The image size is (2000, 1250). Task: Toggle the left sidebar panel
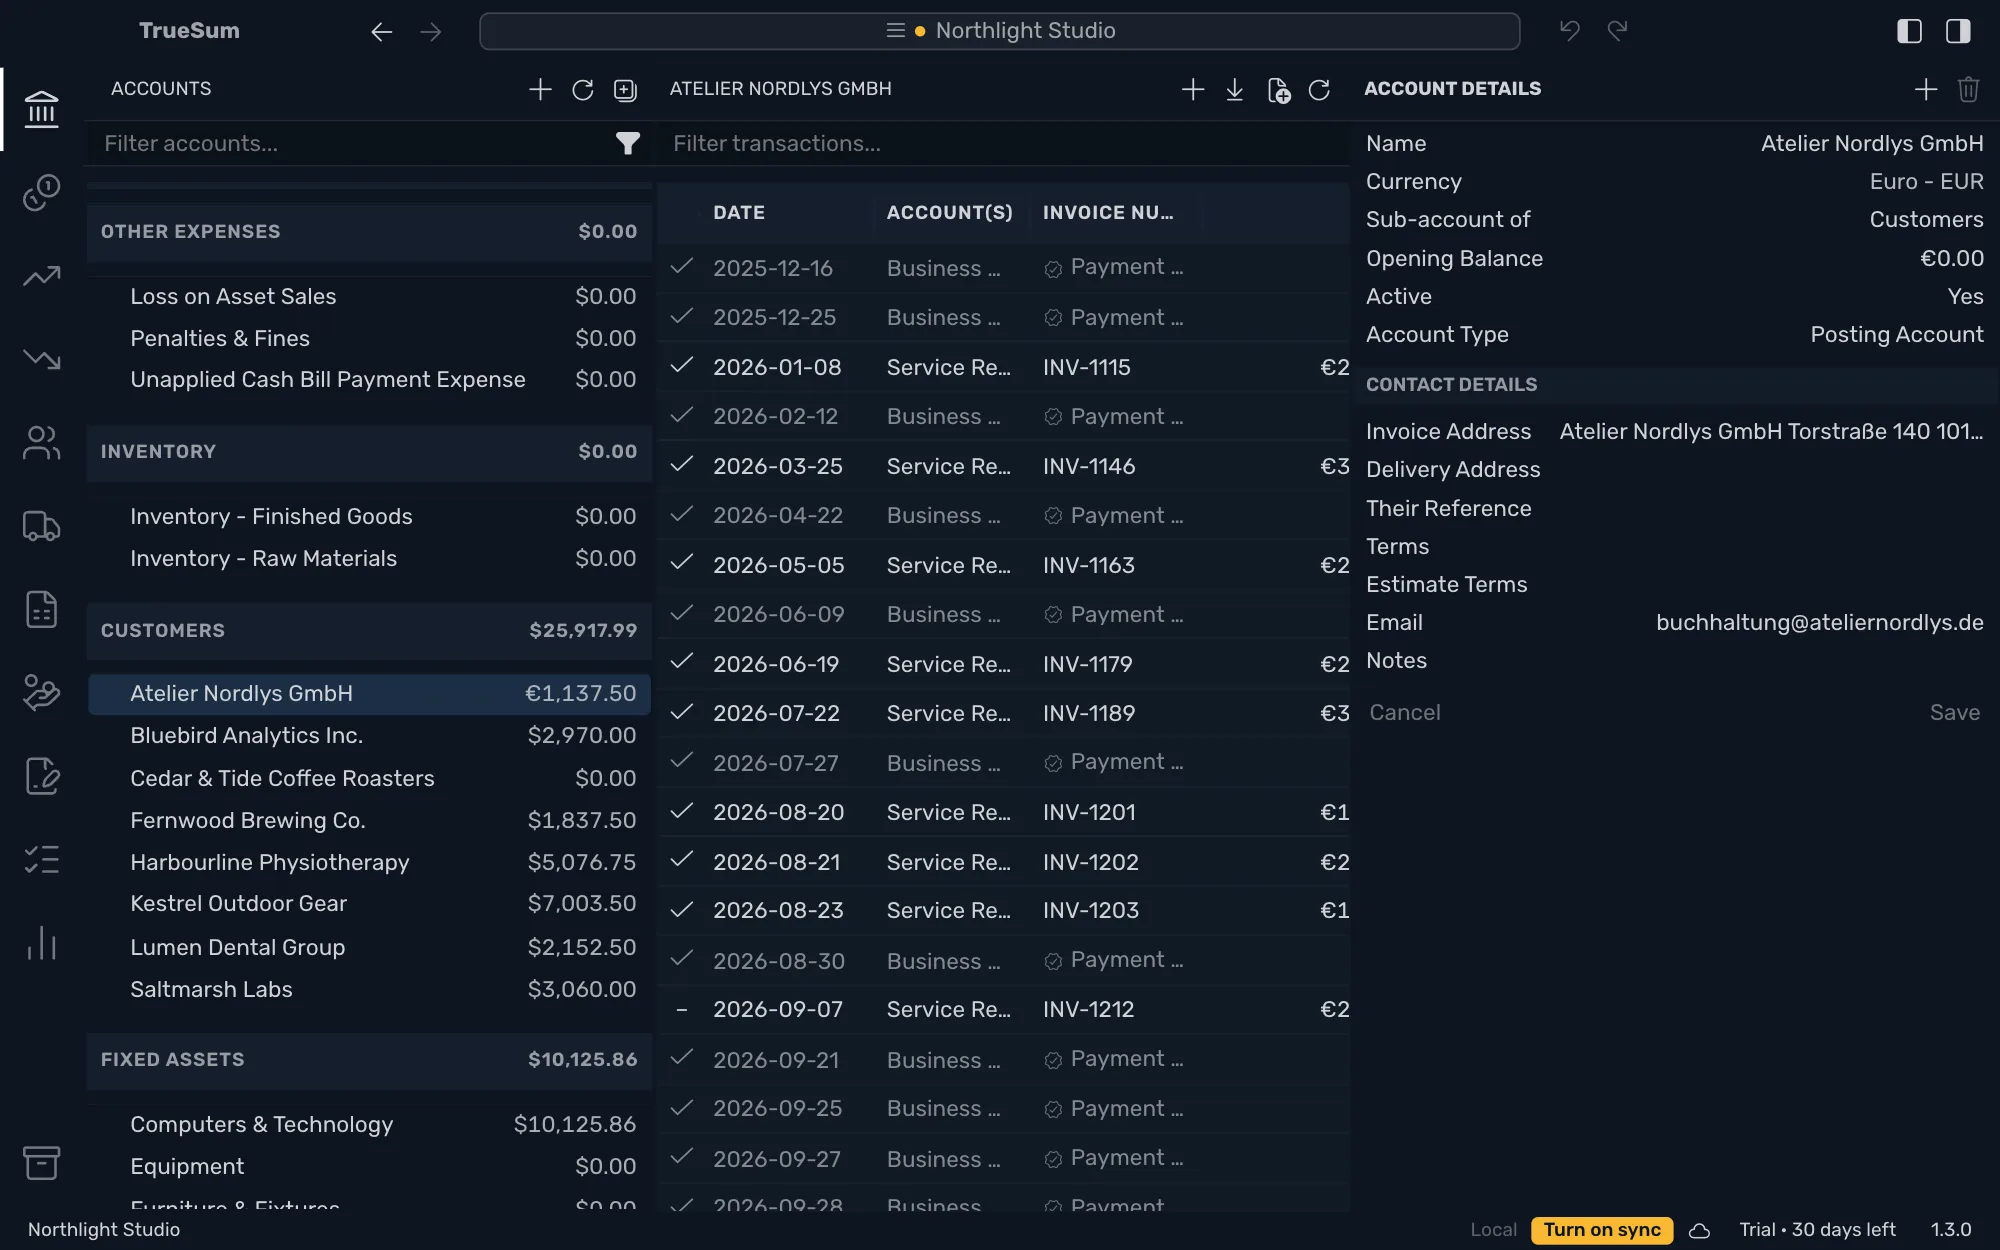1909,31
